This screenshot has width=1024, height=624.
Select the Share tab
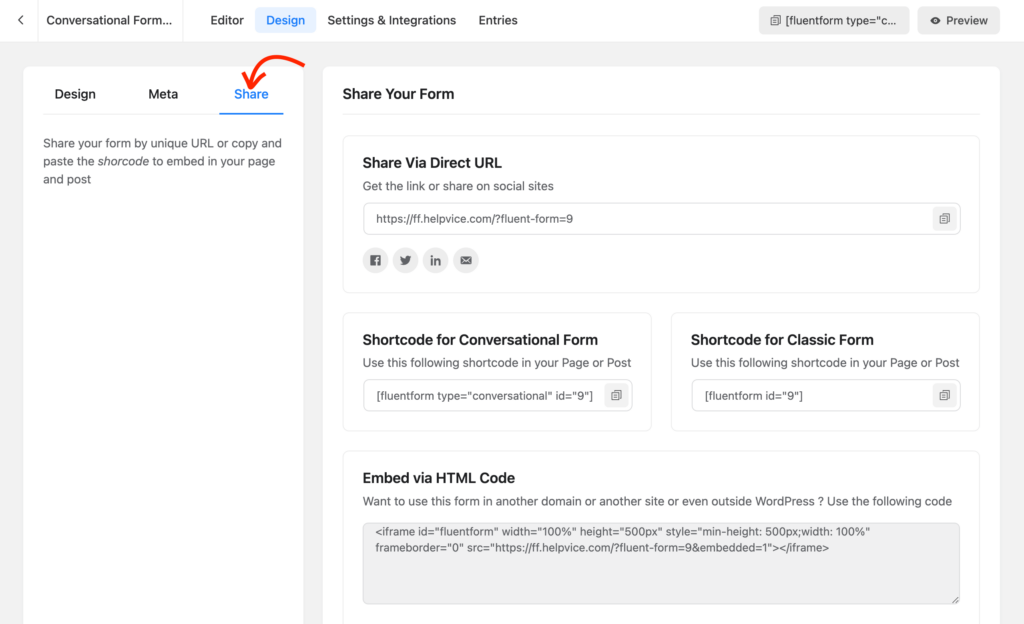(250, 93)
